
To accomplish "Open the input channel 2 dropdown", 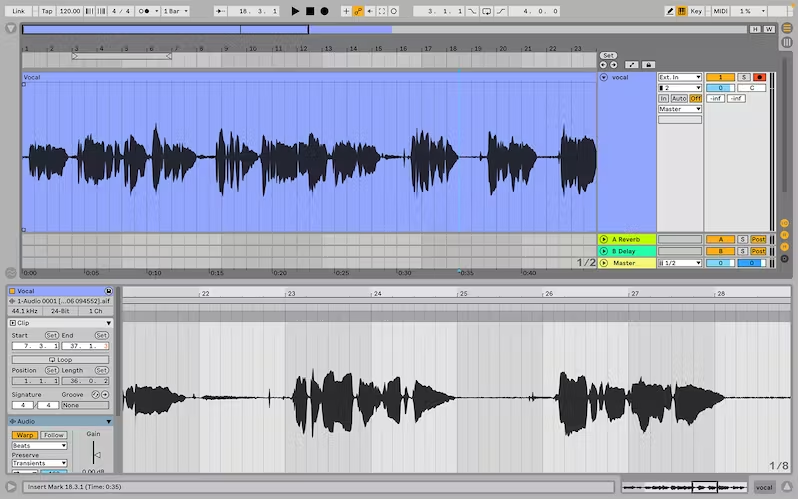I will tap(680, 88).
